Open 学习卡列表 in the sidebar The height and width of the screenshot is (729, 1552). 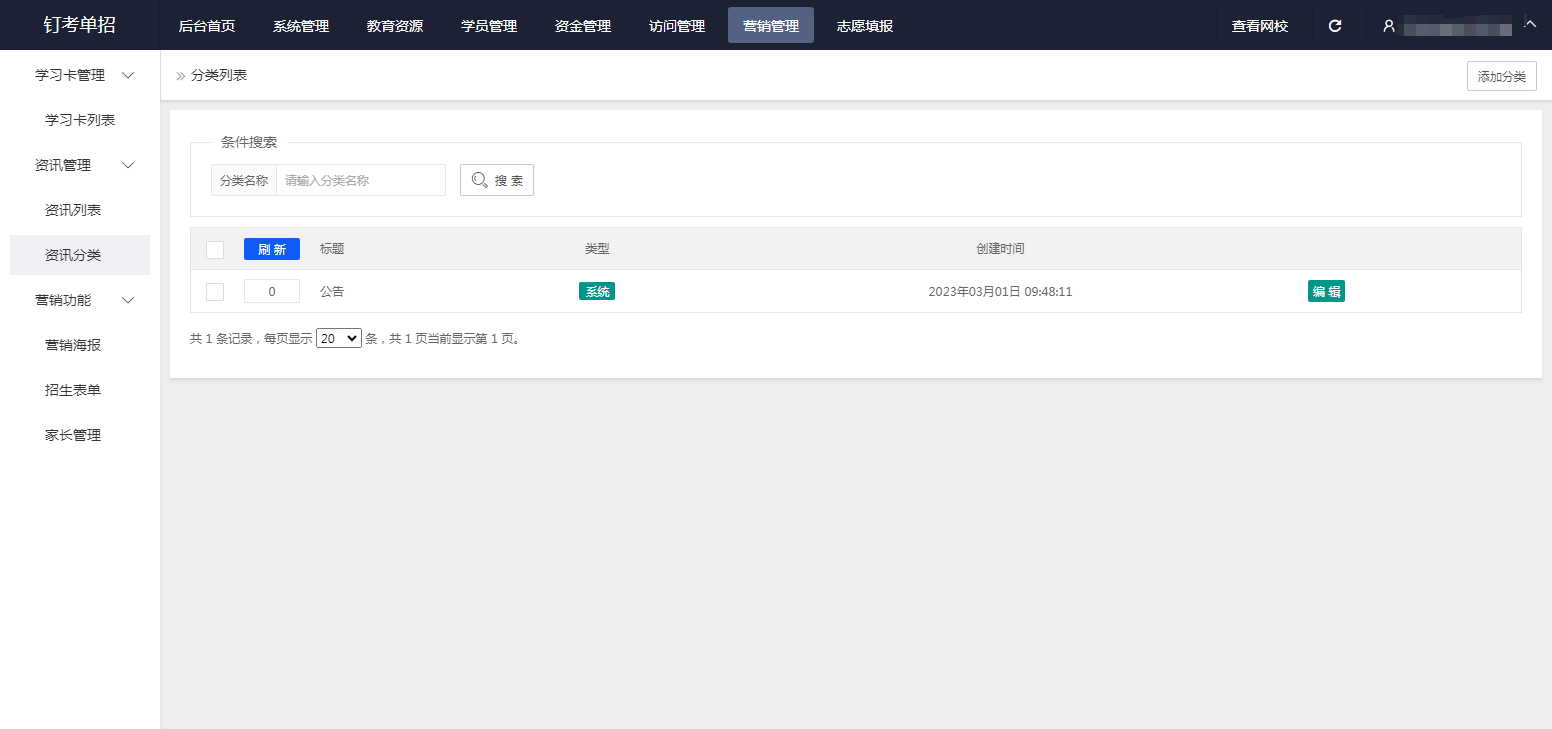[80, 120]
